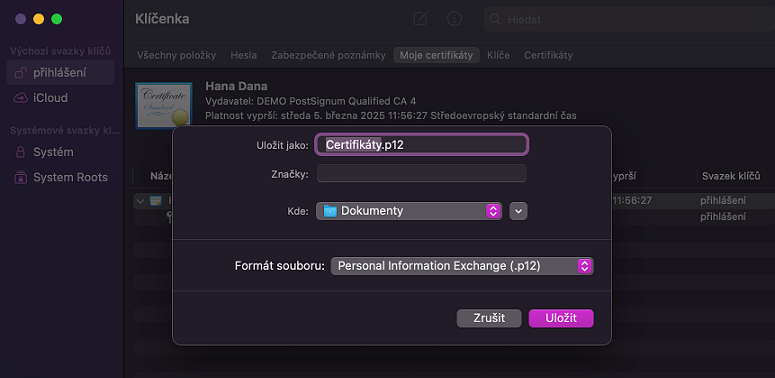Open the Zabezpečené poznámky tab

328,55
